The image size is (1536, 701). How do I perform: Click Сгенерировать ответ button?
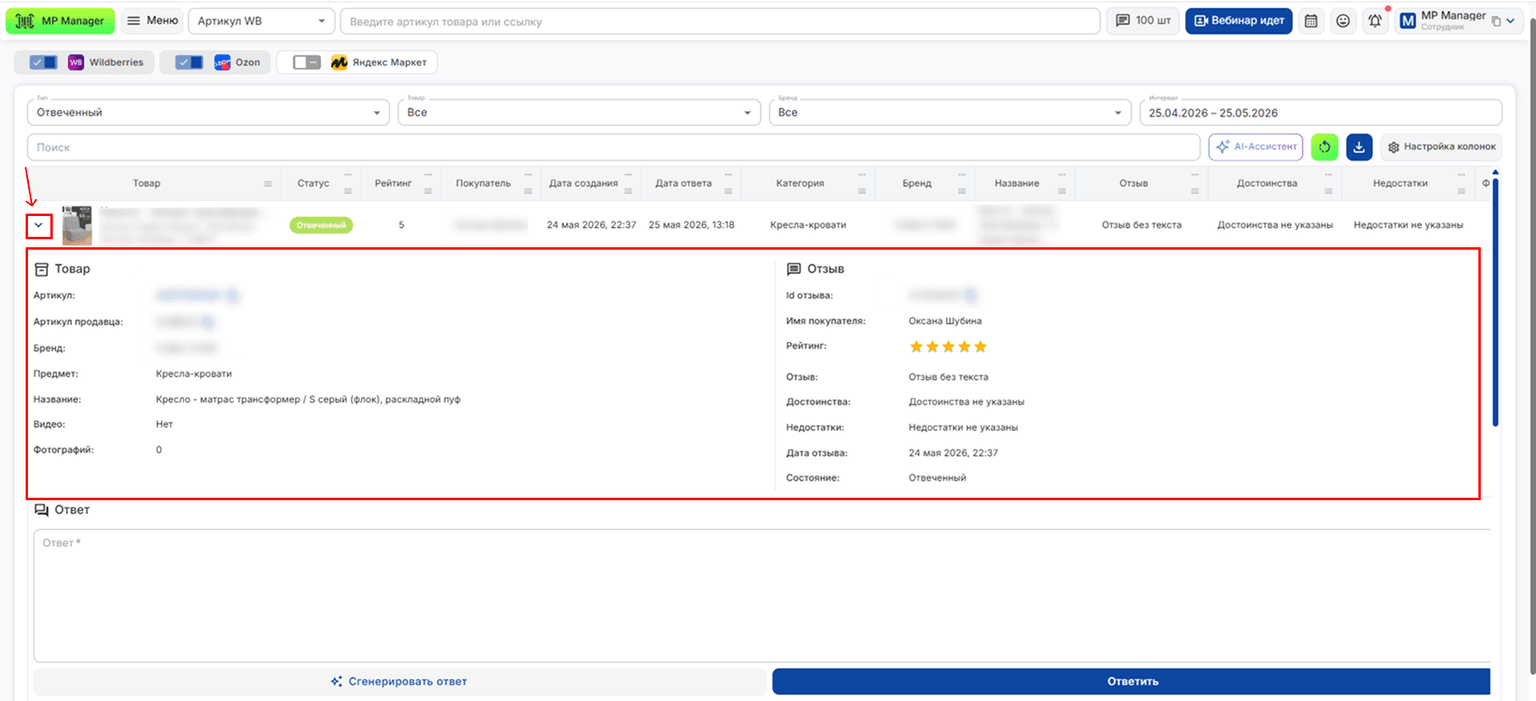tap(400, 681)
